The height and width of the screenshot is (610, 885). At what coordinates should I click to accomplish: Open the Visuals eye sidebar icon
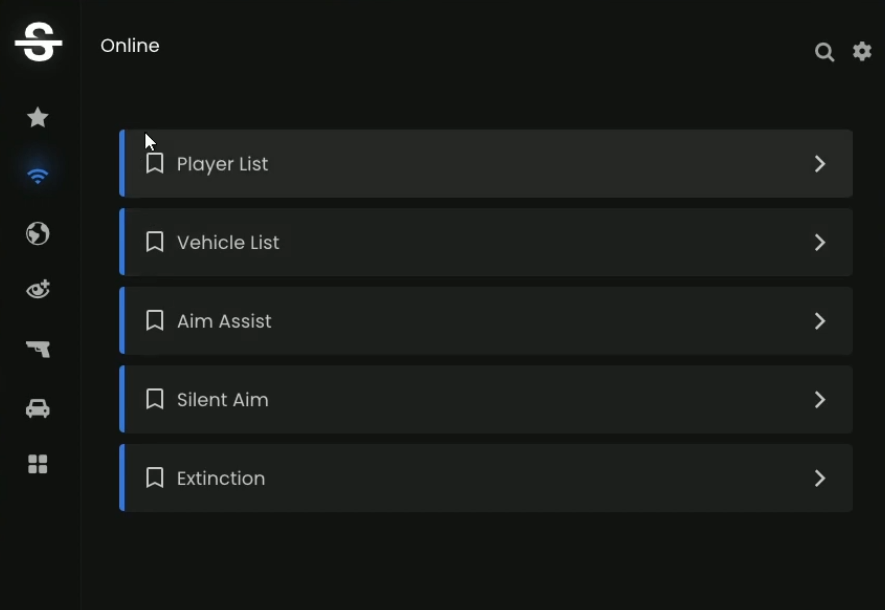[x=38, y=291]
